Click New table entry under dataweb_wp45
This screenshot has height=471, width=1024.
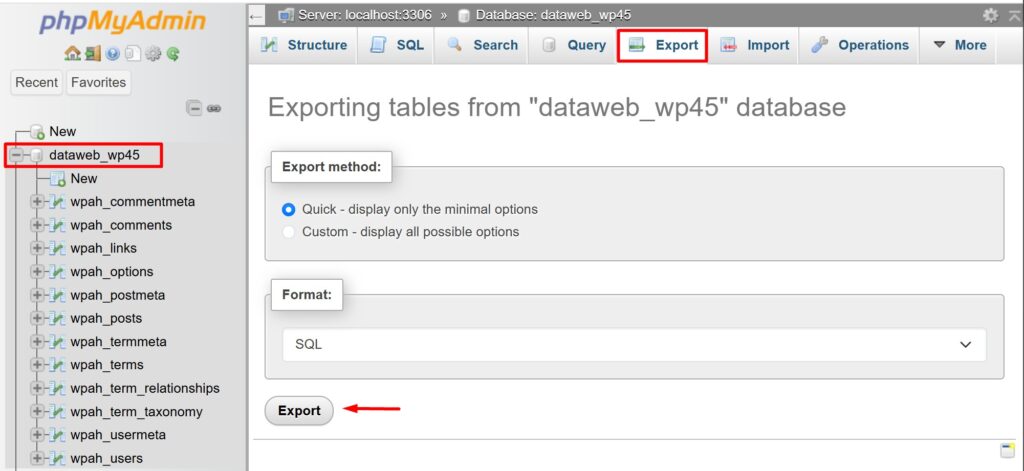84,179
